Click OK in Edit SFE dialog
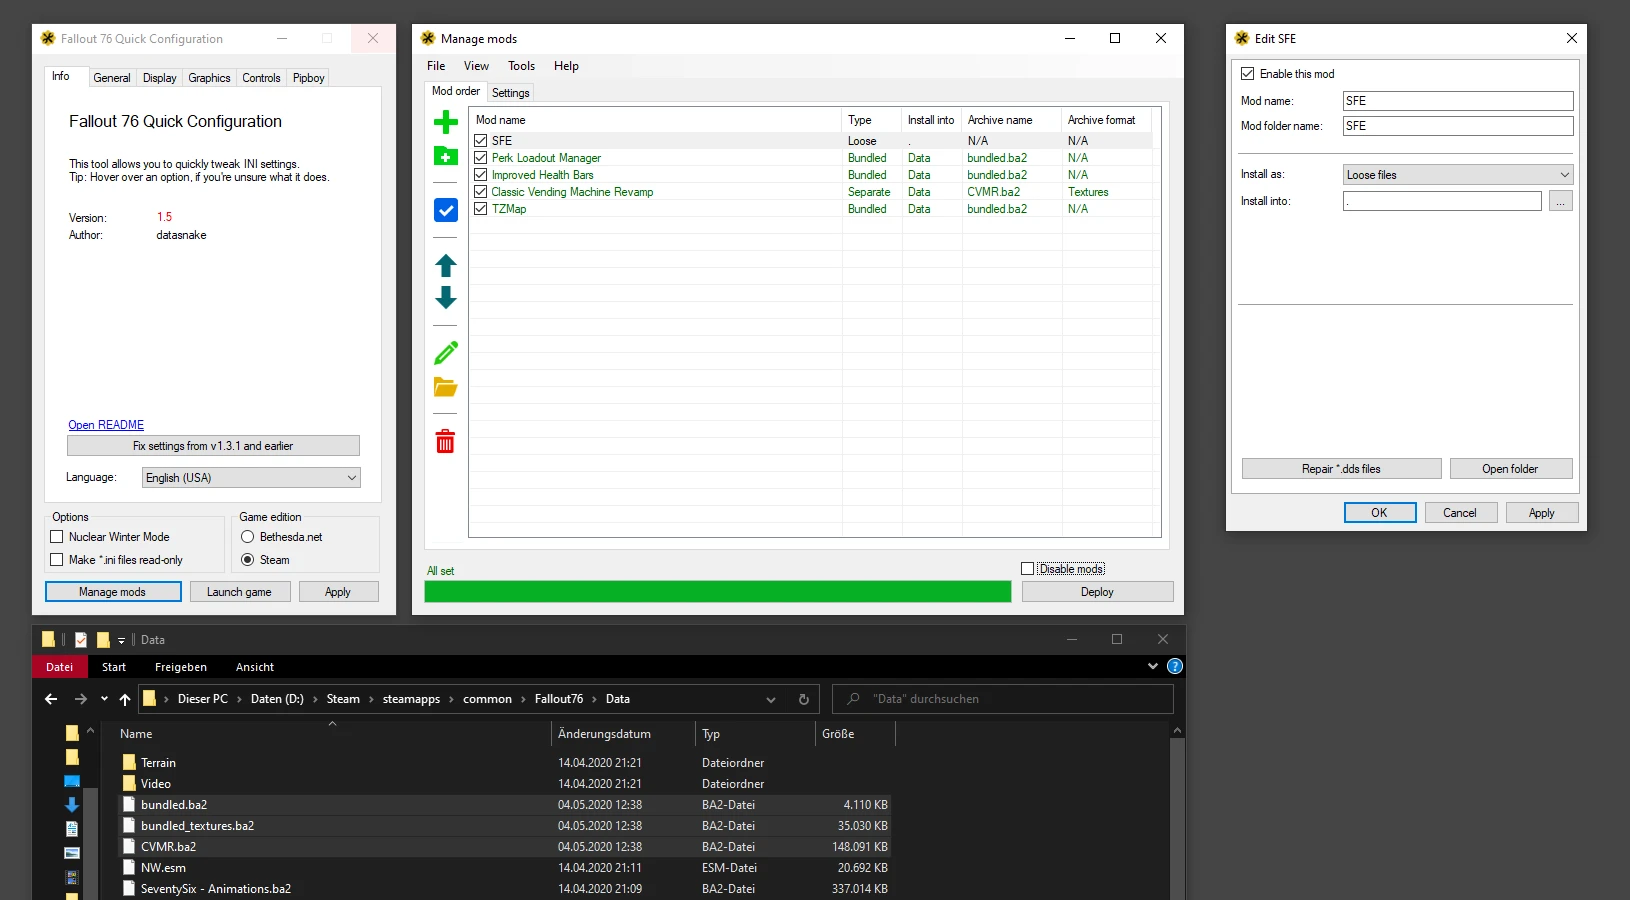Image resolution: width=1630 pixels, height=900 pixels. coord(1379,513)
